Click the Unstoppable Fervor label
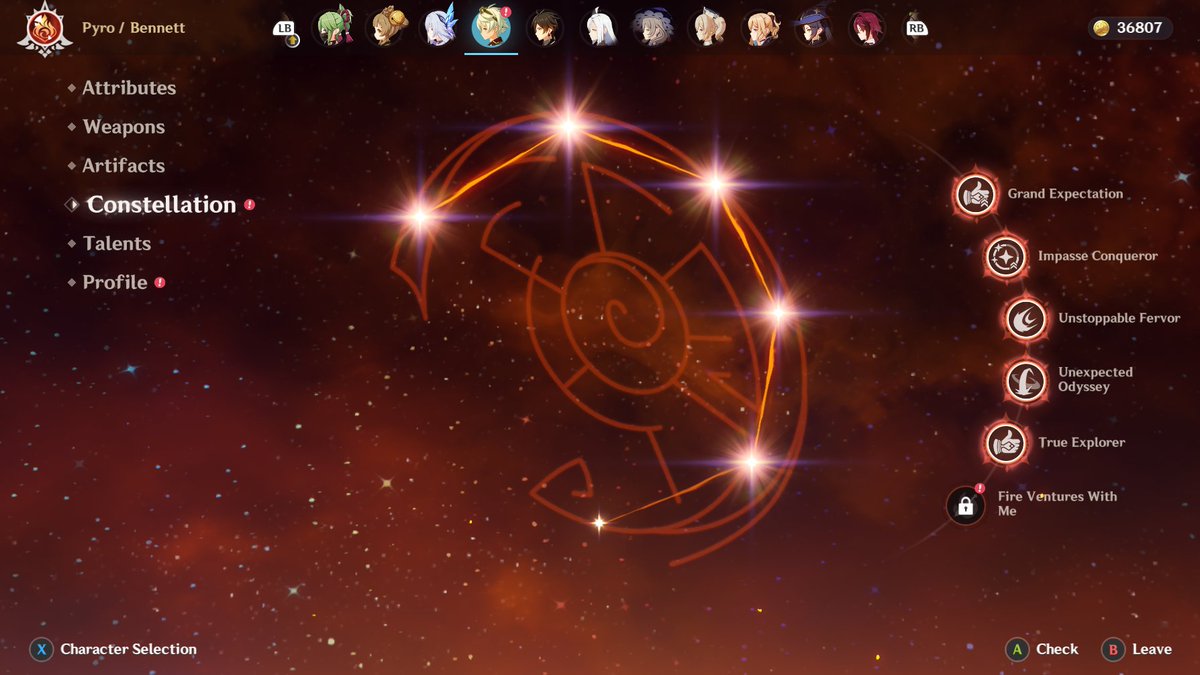1200x675 pixels. pyautogui.click(x=1119, y=318)
